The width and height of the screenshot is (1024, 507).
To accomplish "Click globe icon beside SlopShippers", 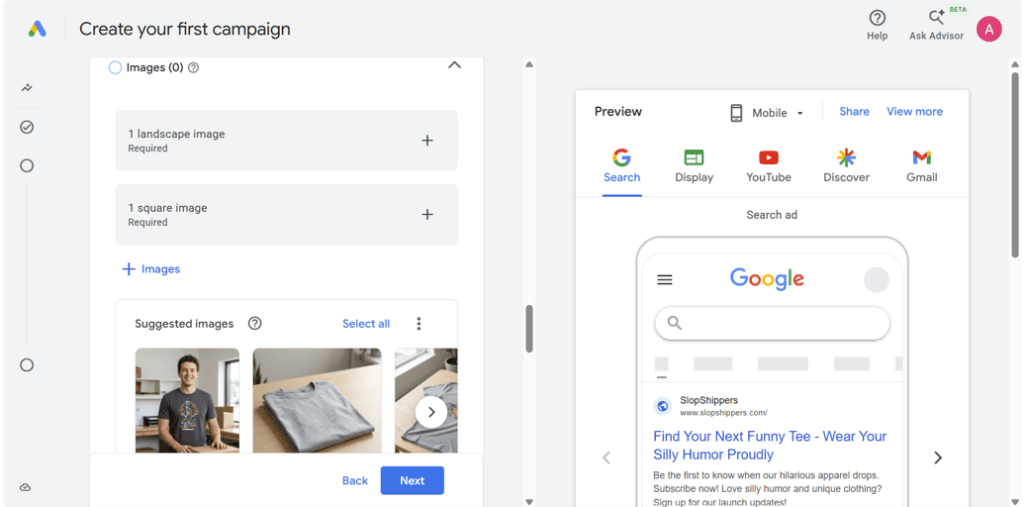I will click(x=663, y=406).
